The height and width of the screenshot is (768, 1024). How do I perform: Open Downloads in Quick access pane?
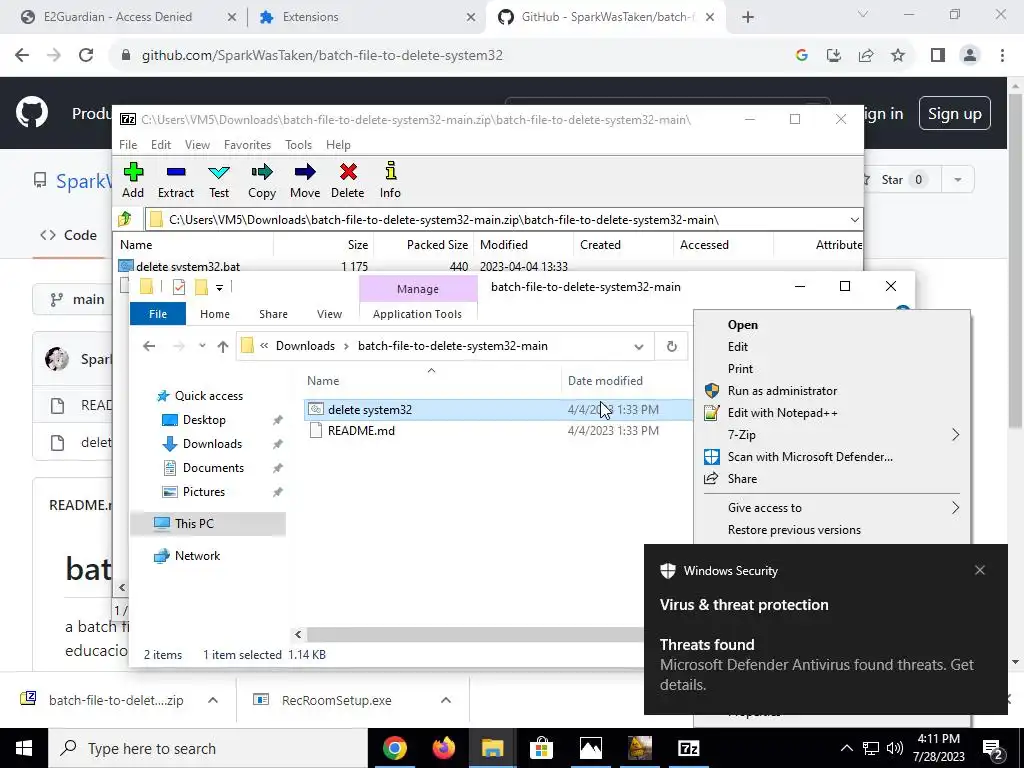click(x=212, y=444)
